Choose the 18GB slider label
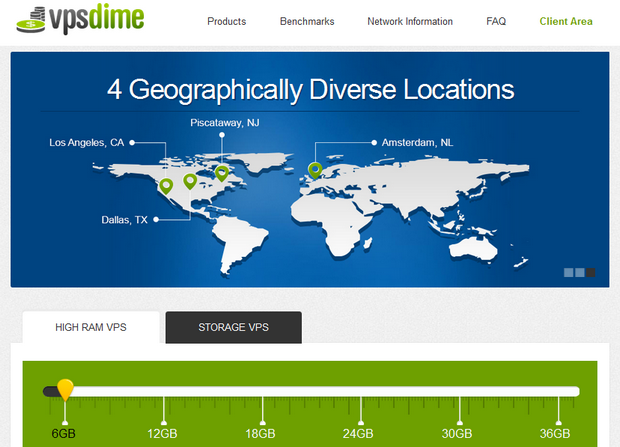The image size is (620, 447). tap(260, 434)
